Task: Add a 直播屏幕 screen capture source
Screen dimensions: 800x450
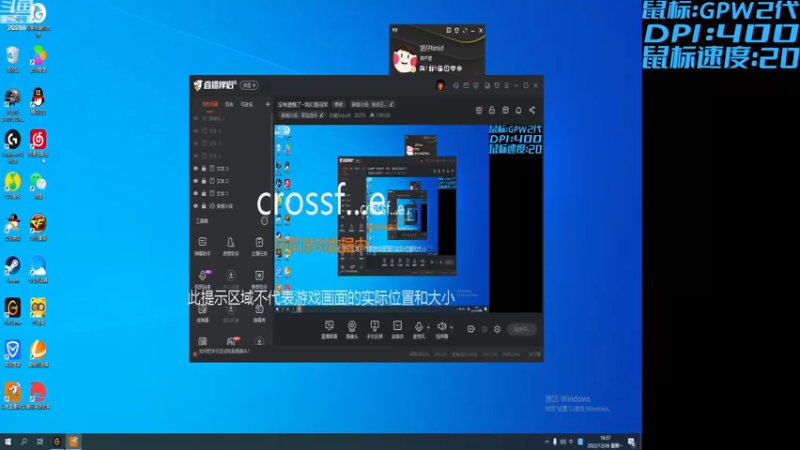Action: point(329,330)
